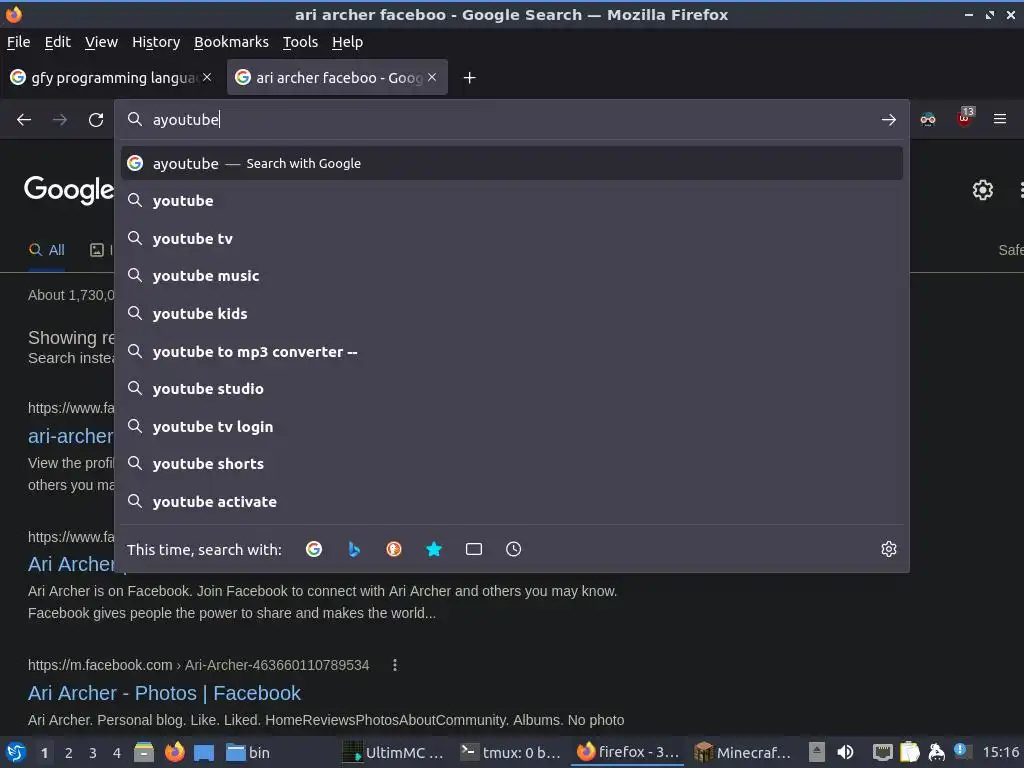Open 'Ari Archer - Photos | Facebook' result
This screenshot has height=768, width=1024.
[x=164, y=693]
